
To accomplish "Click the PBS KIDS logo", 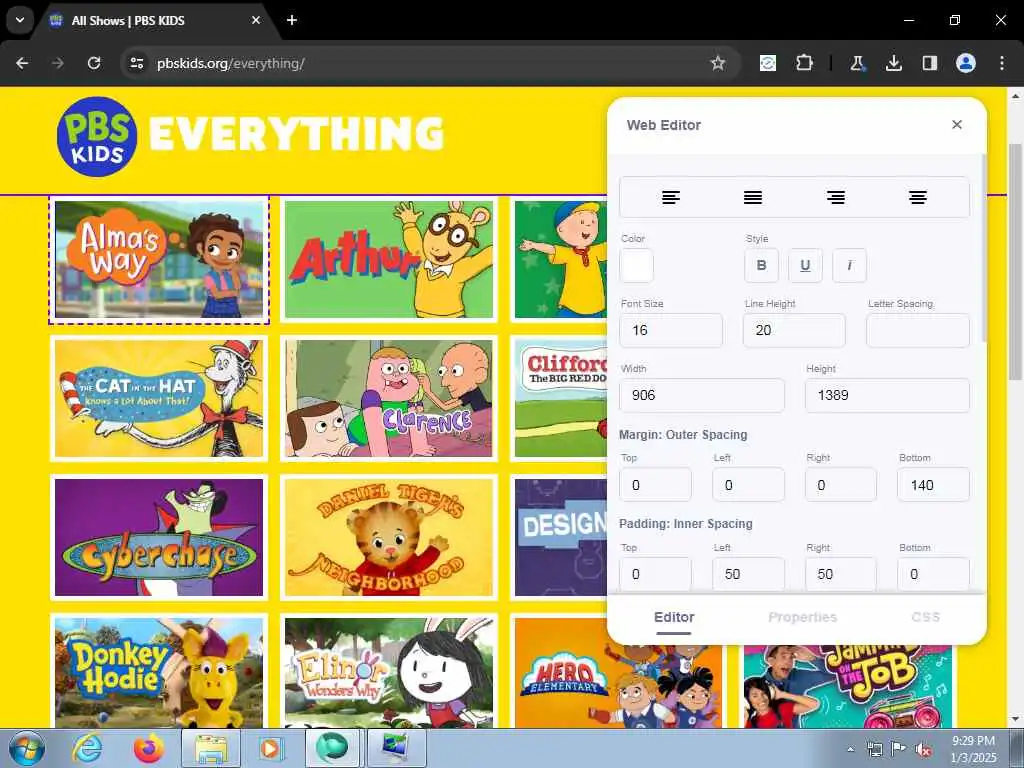I will pos(97,136).
